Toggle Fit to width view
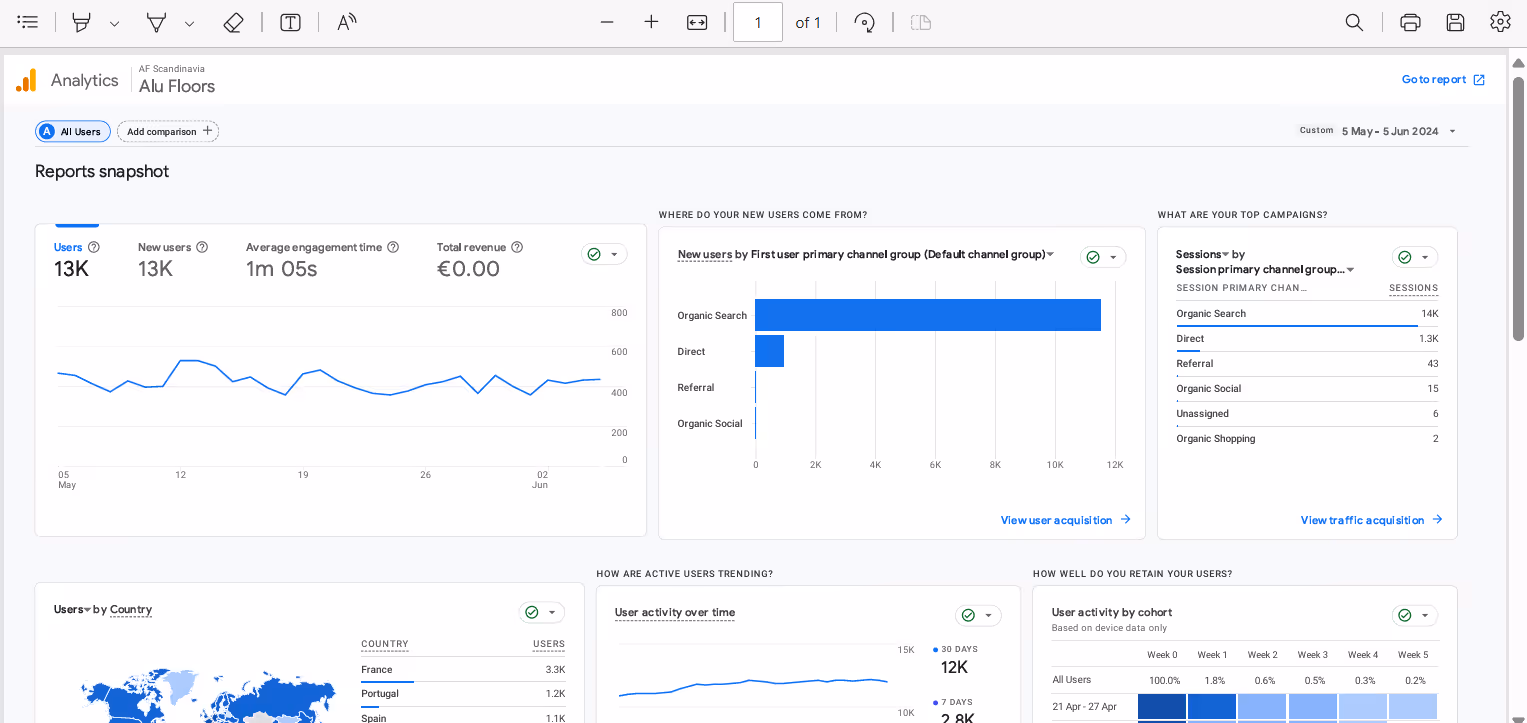The height and width of the screenshot is (723, 1527). coord(697,22)
